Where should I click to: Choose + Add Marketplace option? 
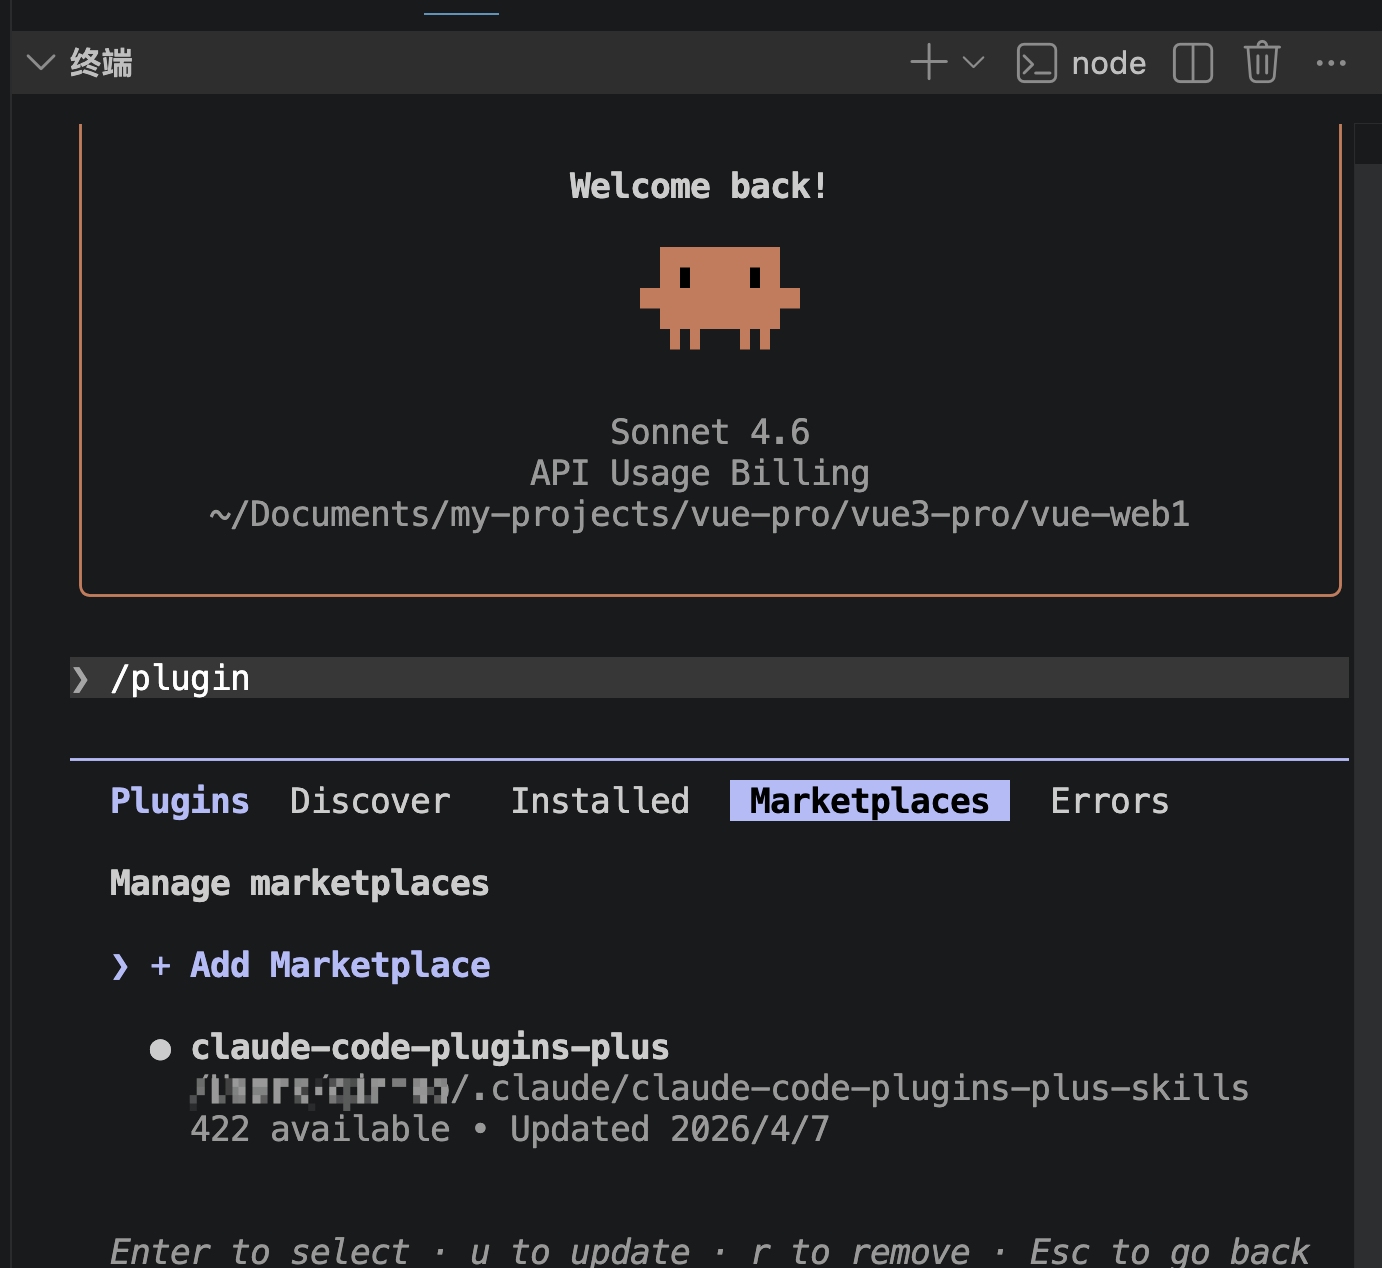tap(320, 965)
